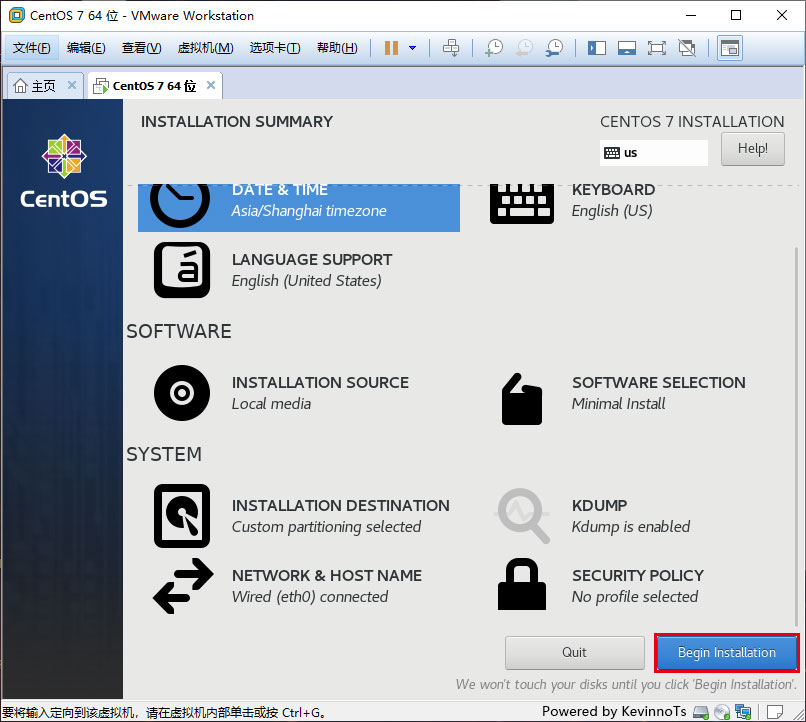Screen dimensions: 806x722
Task: Click SECURITY POLICY label
Action: tap(638, 576)
